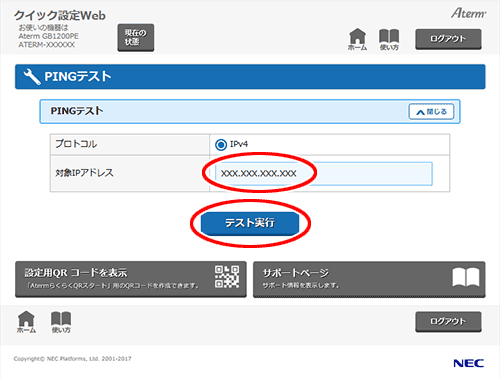This screenshot has height=379, width=500.
Task: Select the IPv4 protocol radio button
Action: [x=221, y=145]
